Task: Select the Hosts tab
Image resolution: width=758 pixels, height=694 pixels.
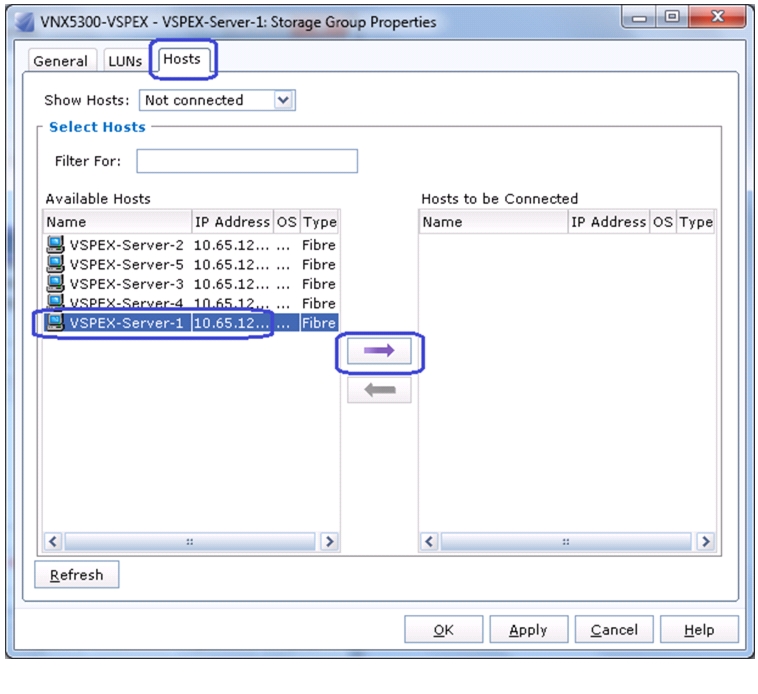Action: [182, 59]
